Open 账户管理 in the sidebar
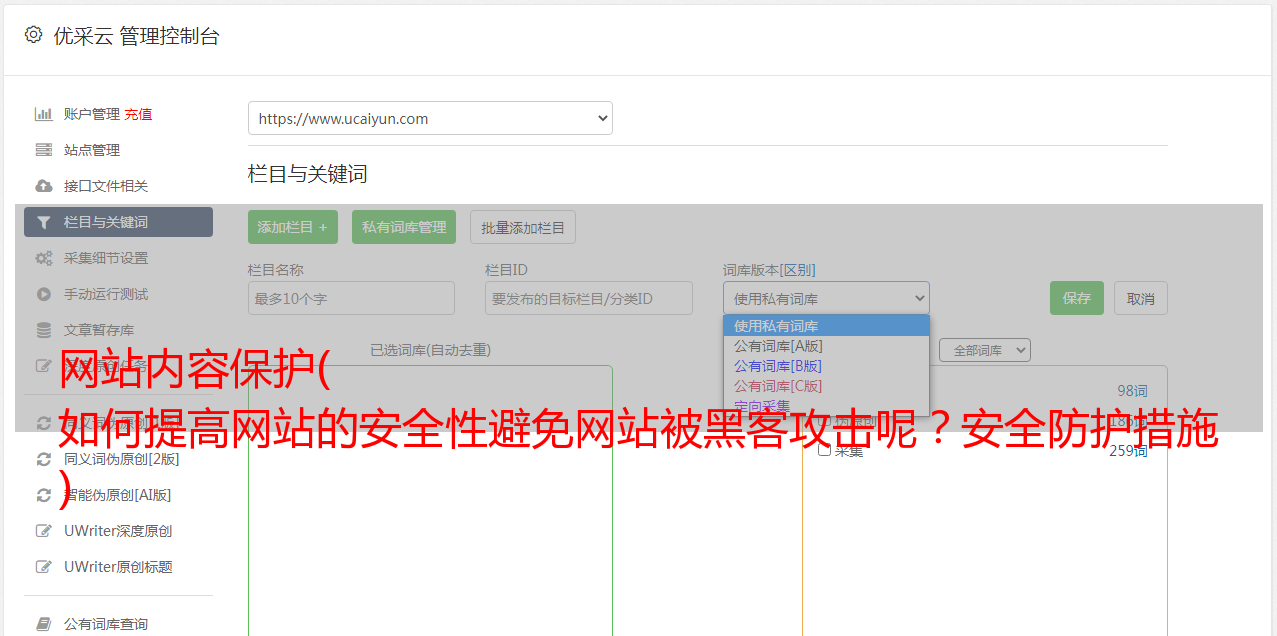 [92, 114]
